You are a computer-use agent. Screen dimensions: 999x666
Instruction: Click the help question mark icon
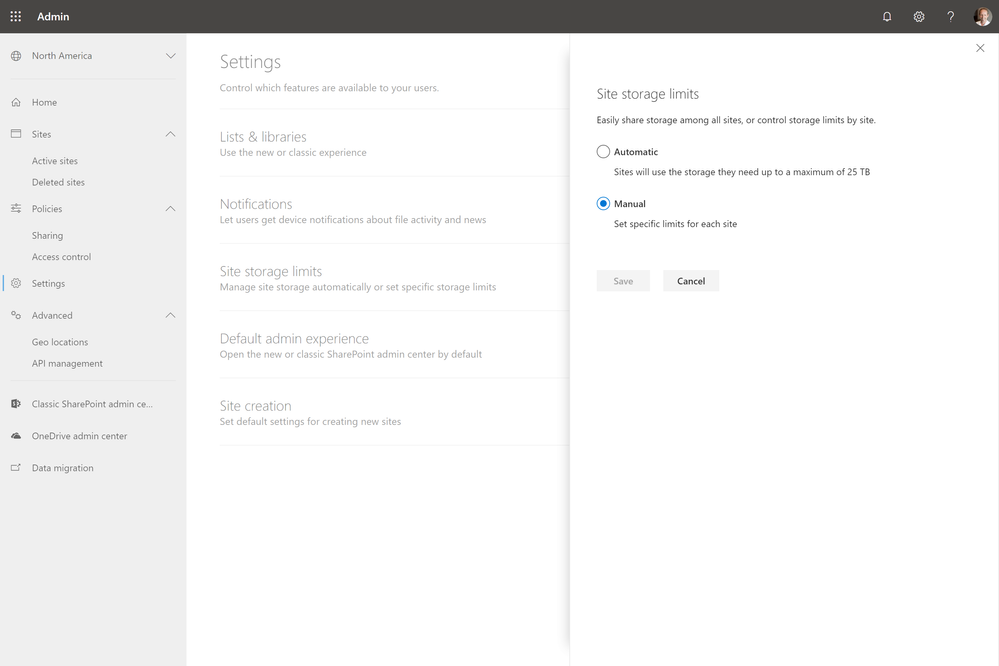click(x=951, y=16)
